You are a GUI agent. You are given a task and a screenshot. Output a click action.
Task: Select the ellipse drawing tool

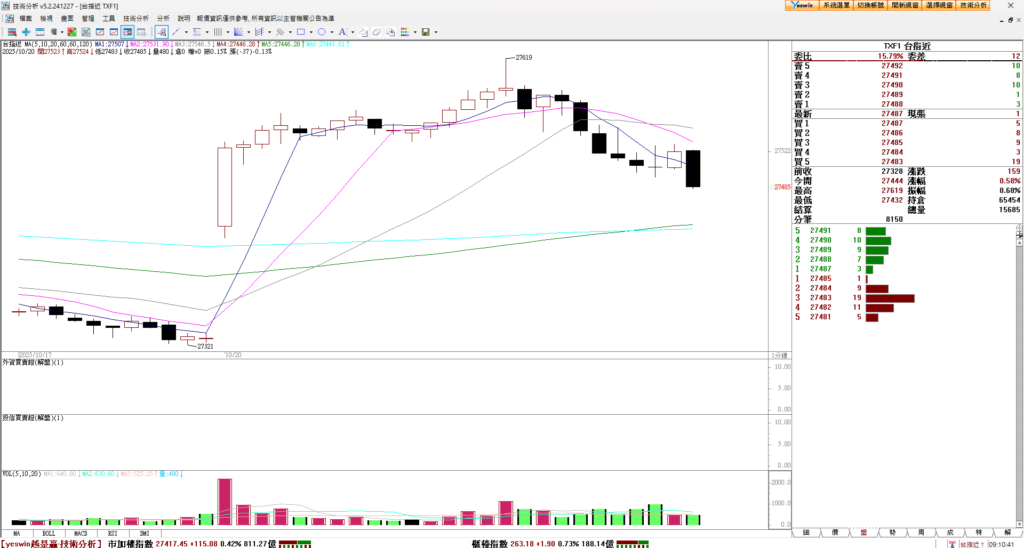click(x=320, y=32)
